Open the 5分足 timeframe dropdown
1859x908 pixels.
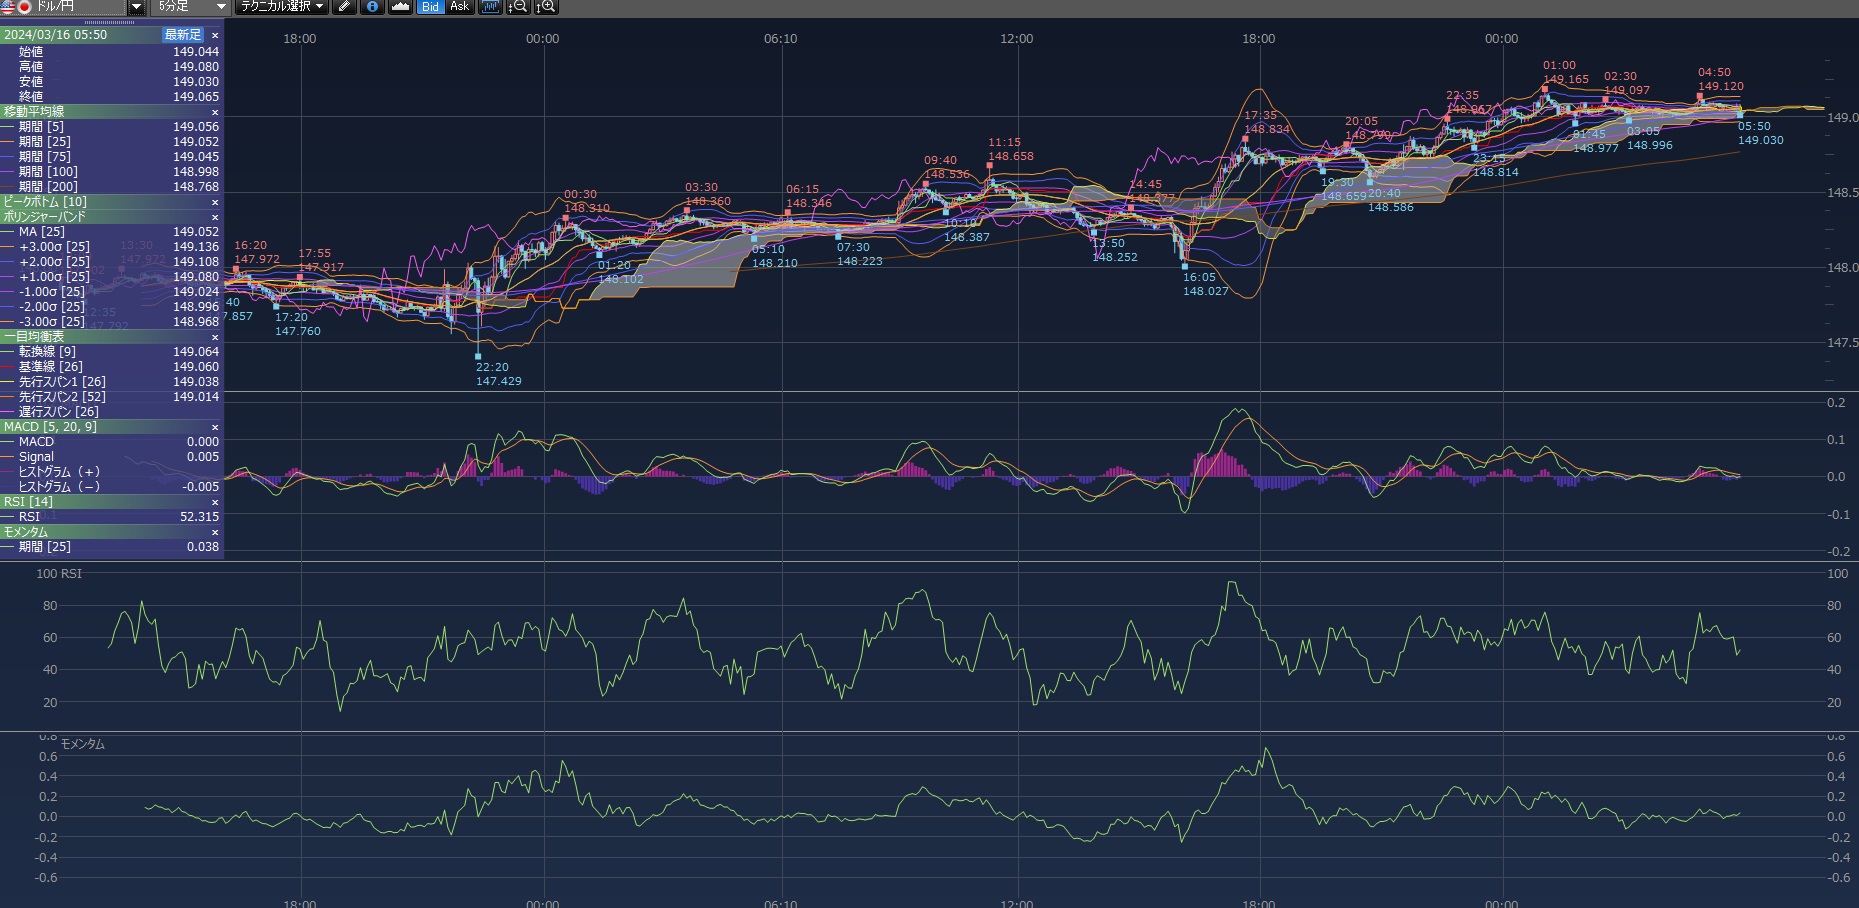click(x=221, y=7)
